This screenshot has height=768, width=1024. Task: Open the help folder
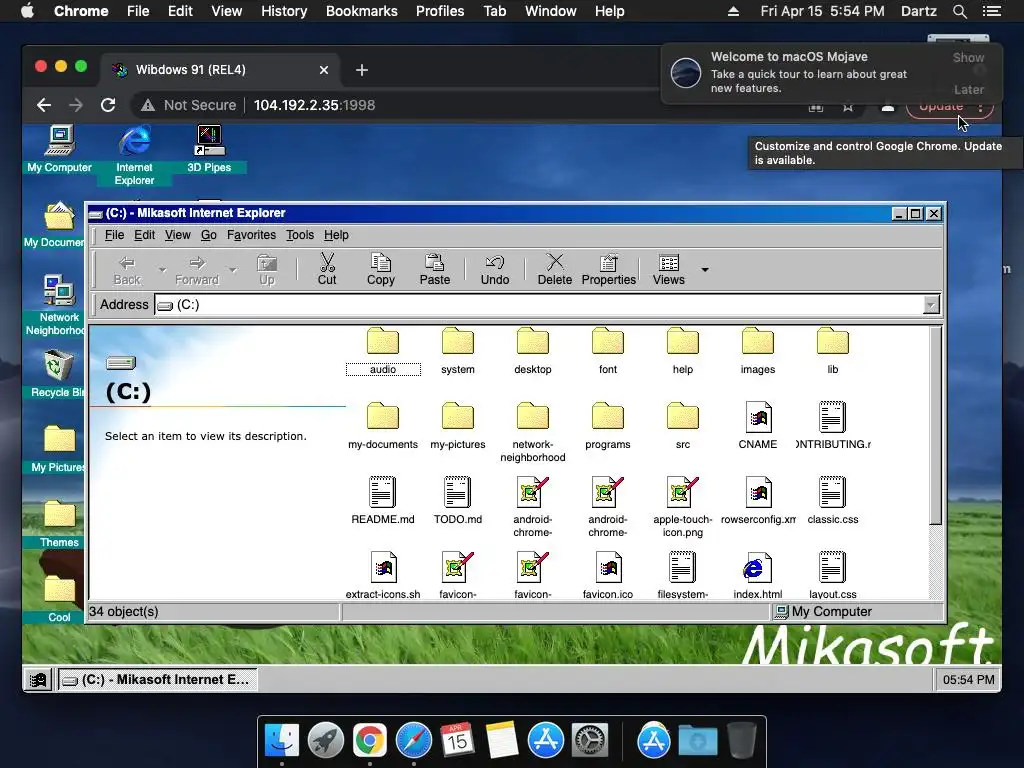pos(683,351)
